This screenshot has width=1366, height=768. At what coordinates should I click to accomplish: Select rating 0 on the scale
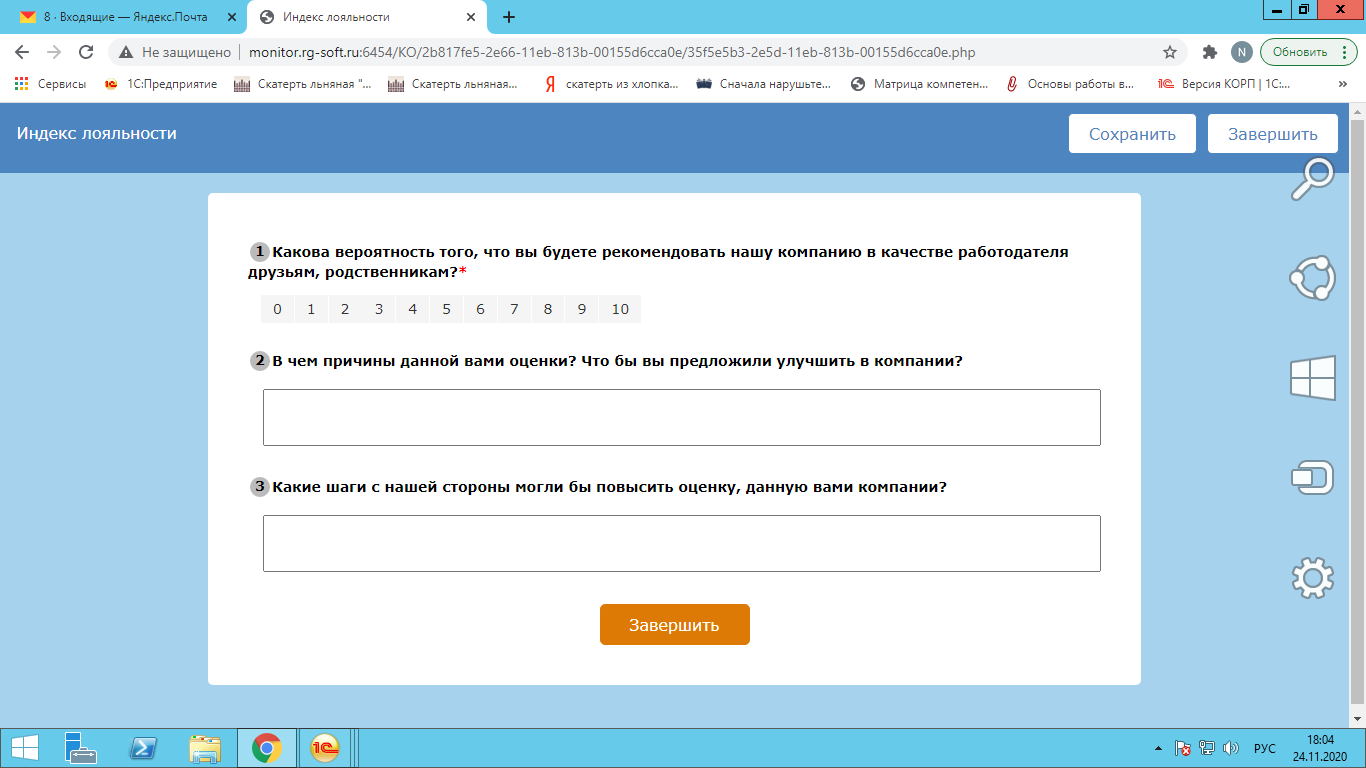(x=277, y=309)
